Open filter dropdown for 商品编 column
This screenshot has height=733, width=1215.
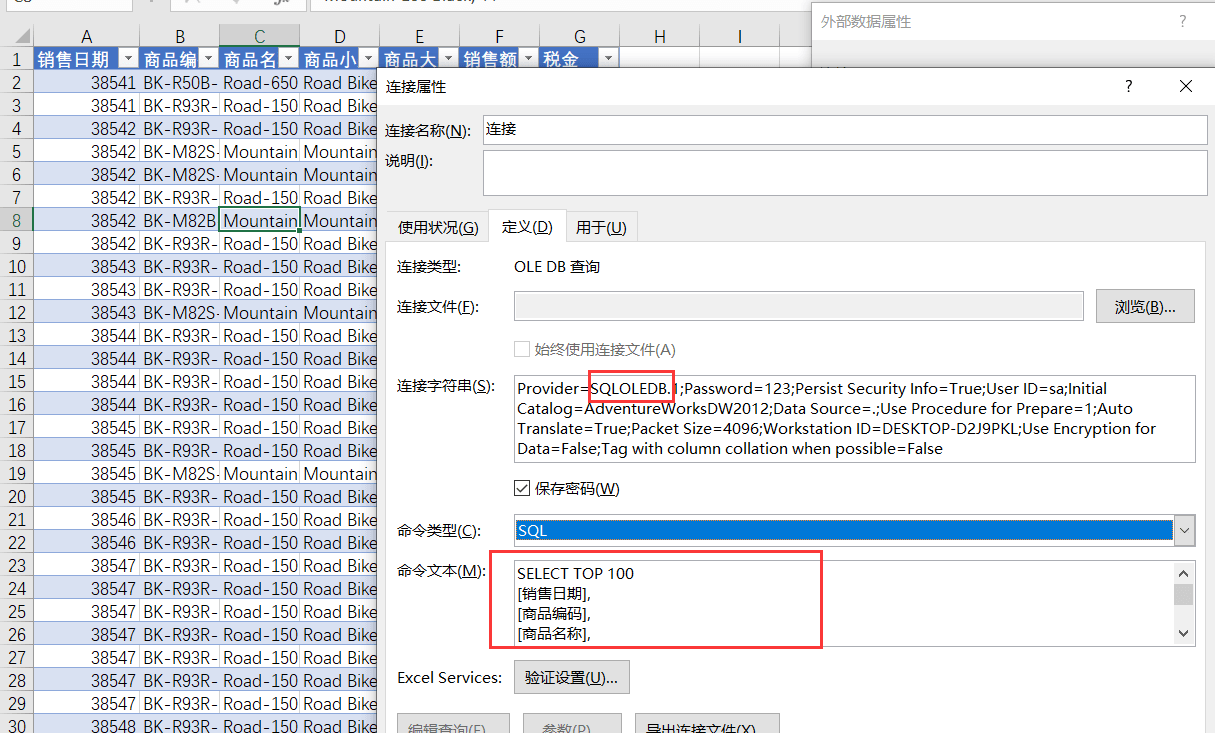point(208,59)
